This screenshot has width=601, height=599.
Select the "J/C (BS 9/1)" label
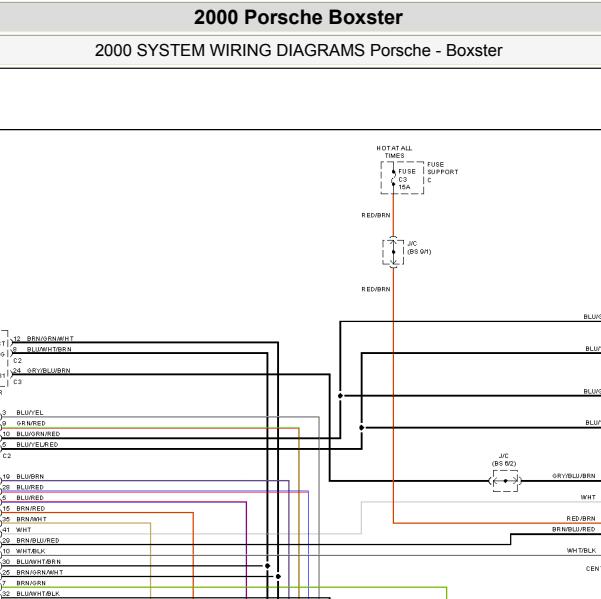[419, 248]
